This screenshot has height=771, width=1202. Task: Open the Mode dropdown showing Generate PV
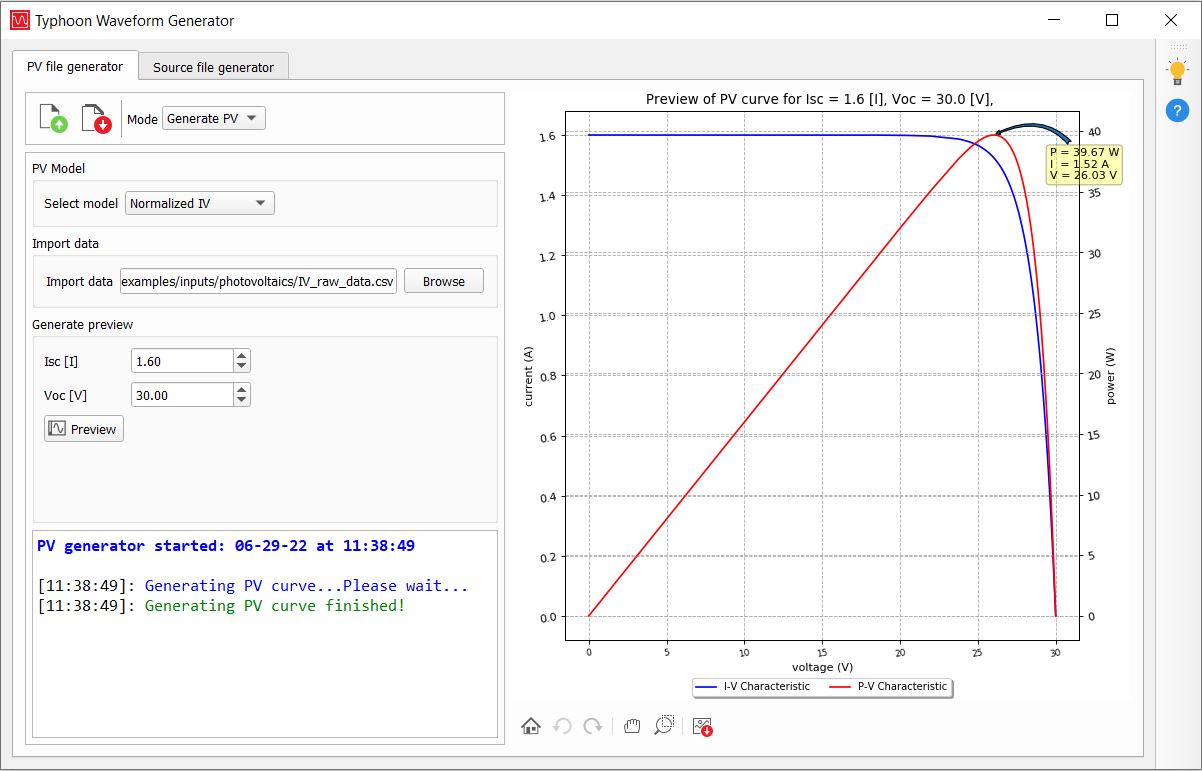click(213, 118)
